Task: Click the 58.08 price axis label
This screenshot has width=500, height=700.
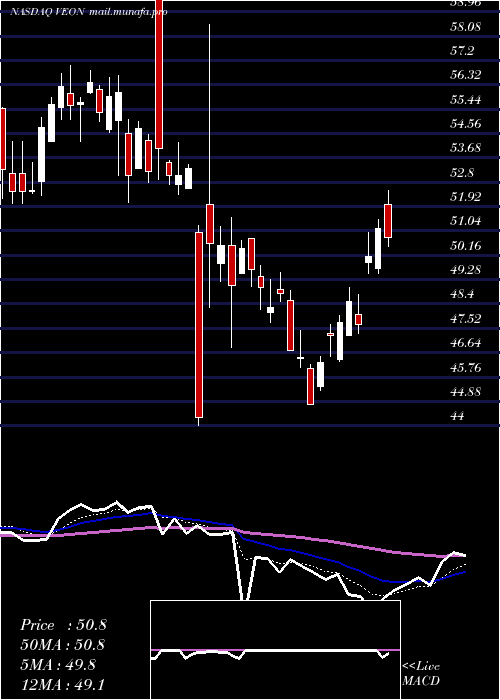Action: (466, 27)
